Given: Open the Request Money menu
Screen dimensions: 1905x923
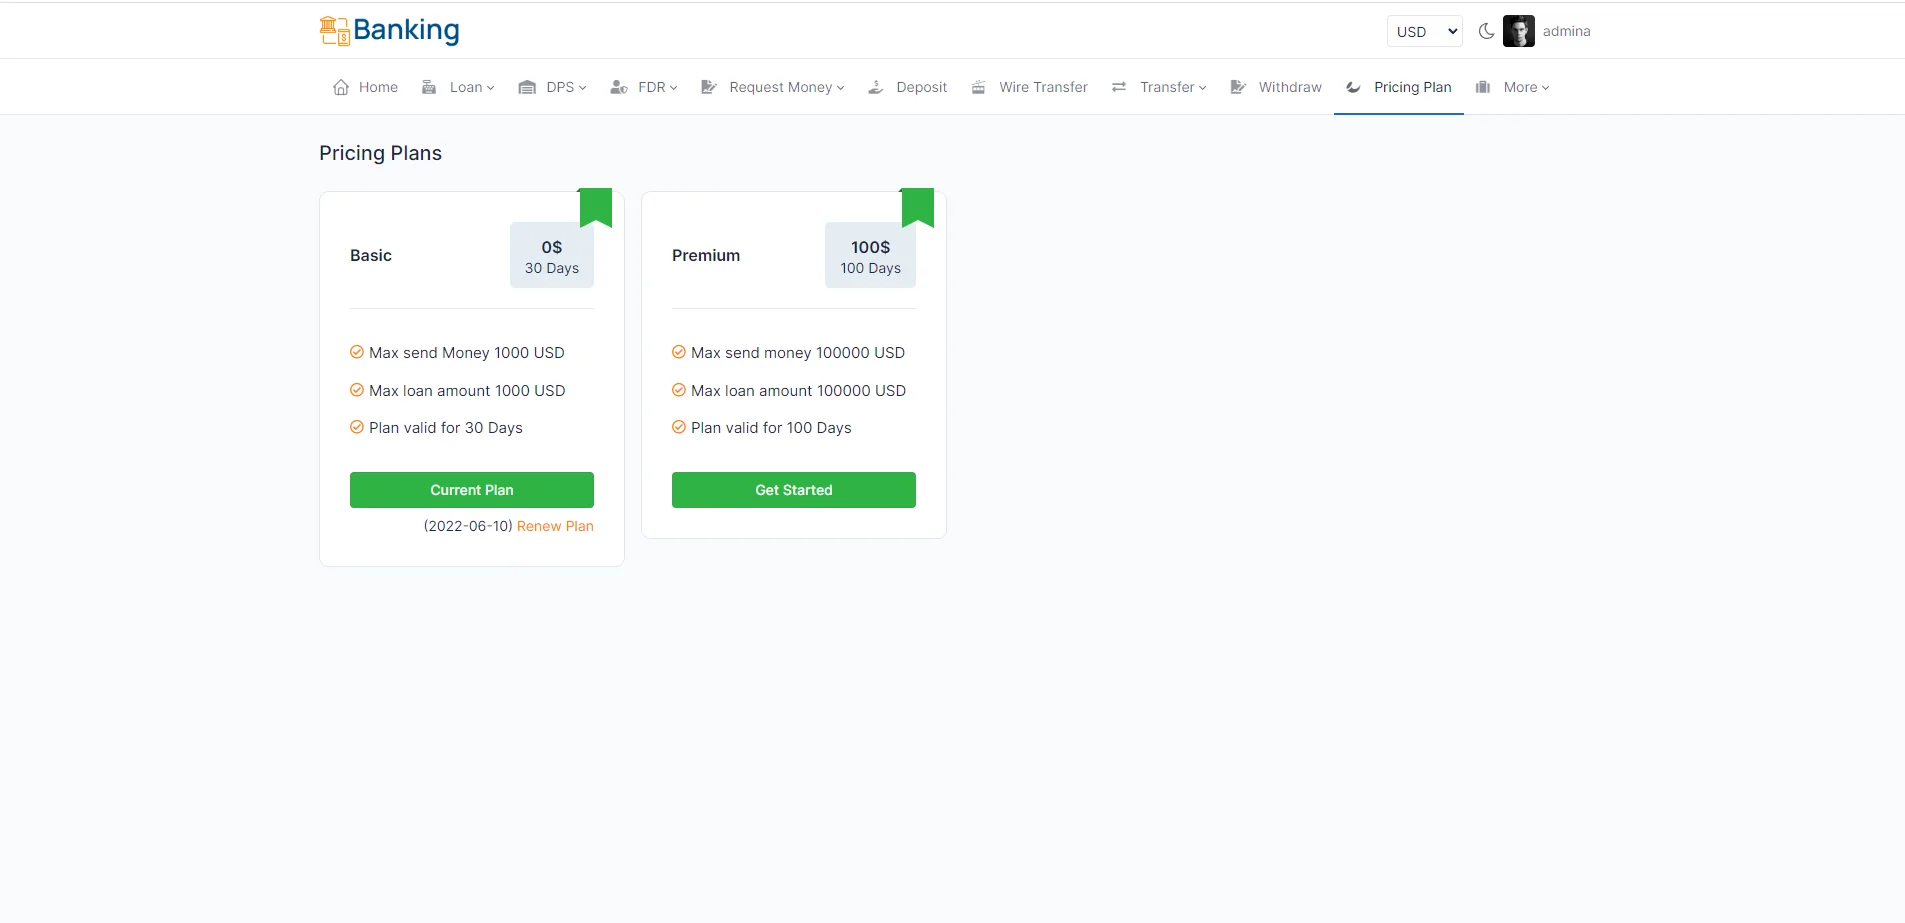Looking at the screenshot, I should pos(774,87).
